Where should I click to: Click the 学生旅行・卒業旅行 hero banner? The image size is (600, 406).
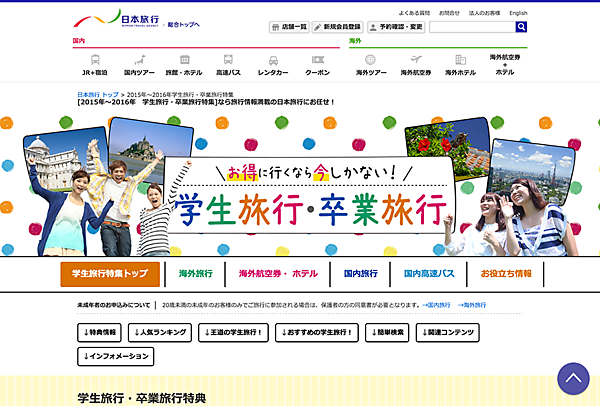300,186
